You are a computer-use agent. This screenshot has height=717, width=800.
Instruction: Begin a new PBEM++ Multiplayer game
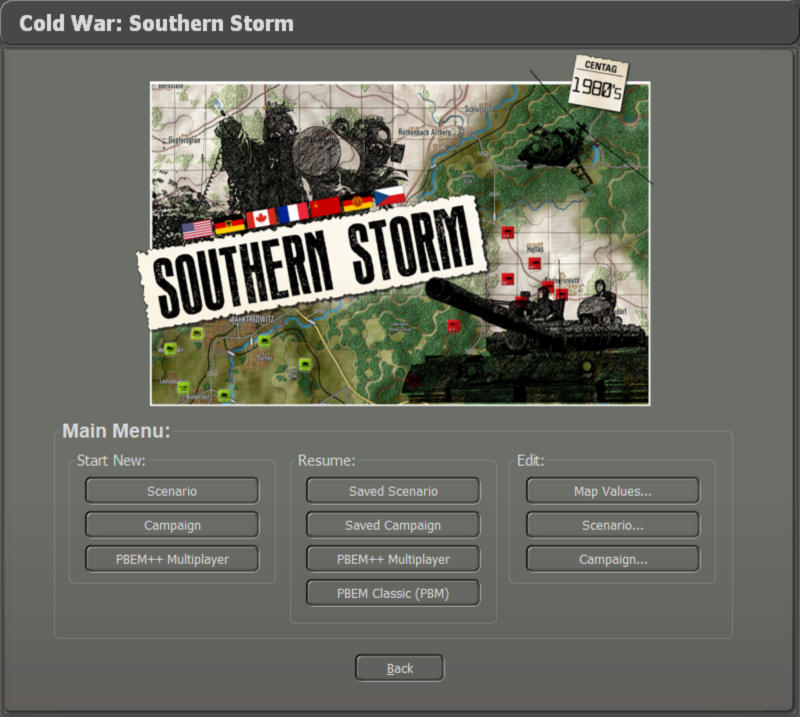[172, 558]
